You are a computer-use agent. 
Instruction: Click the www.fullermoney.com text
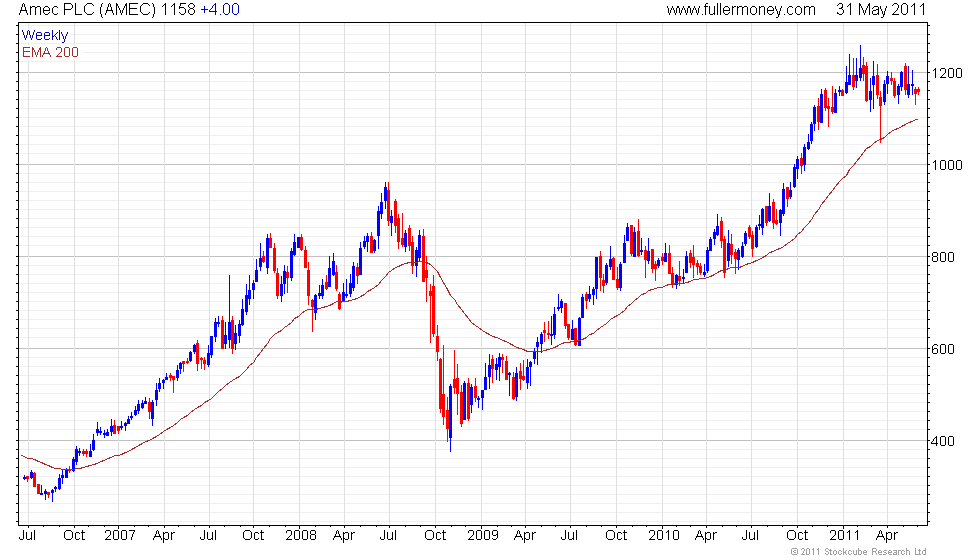click(741, 9)
